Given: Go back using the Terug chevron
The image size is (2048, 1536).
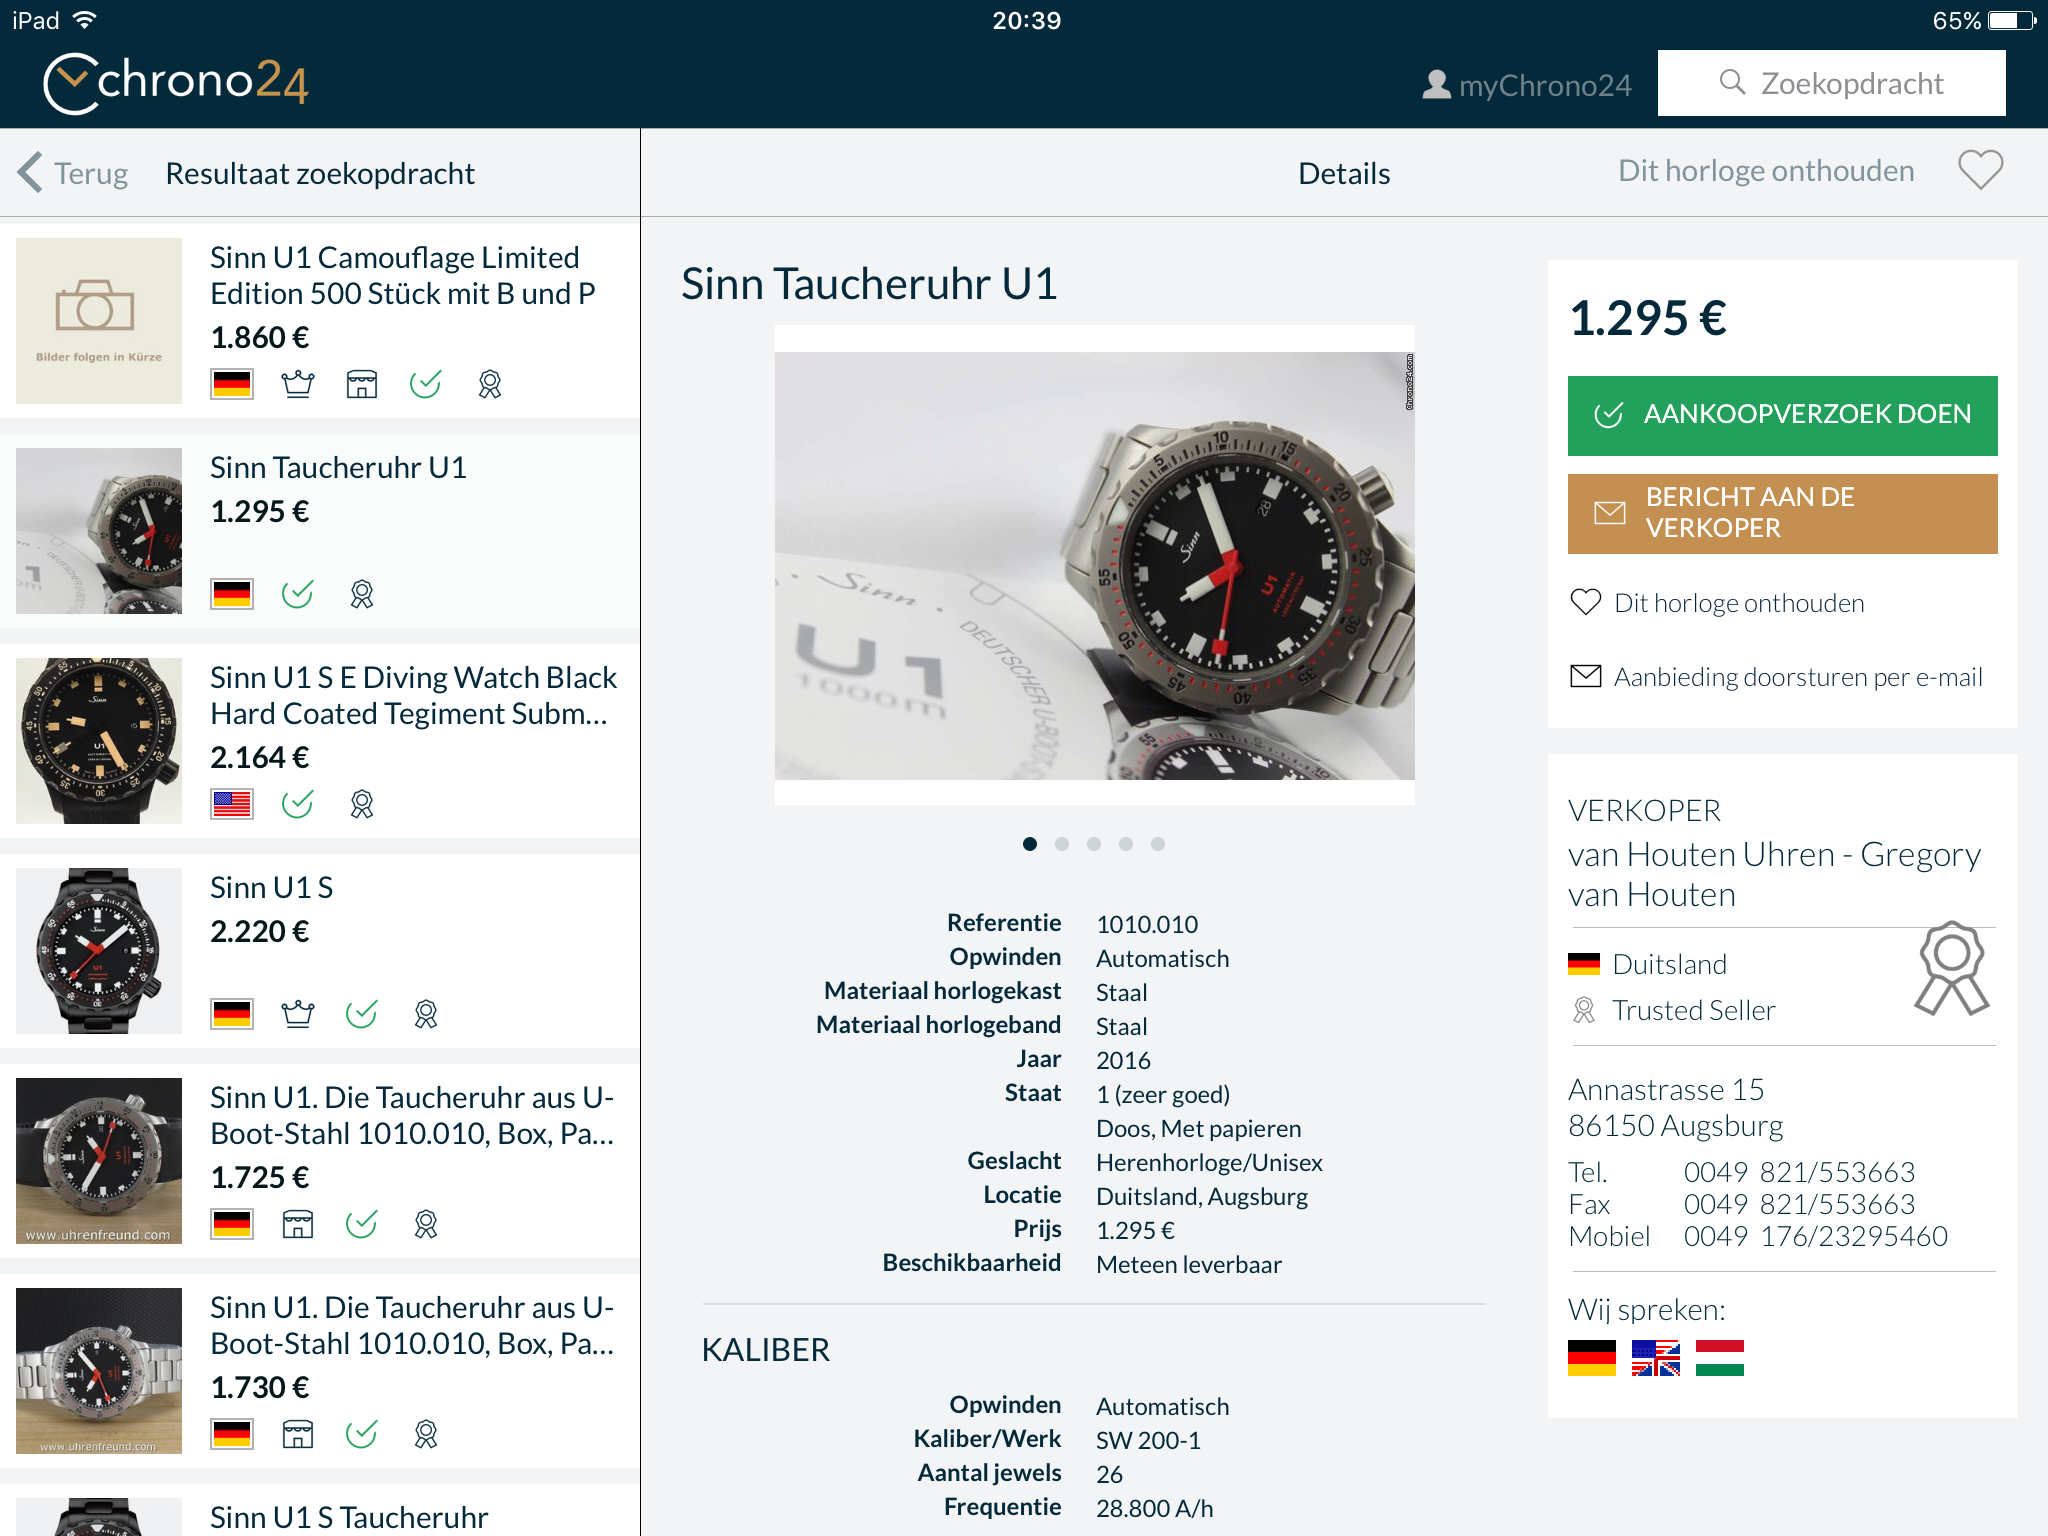Looking at the screenshot, I should (x=30, y=172).
